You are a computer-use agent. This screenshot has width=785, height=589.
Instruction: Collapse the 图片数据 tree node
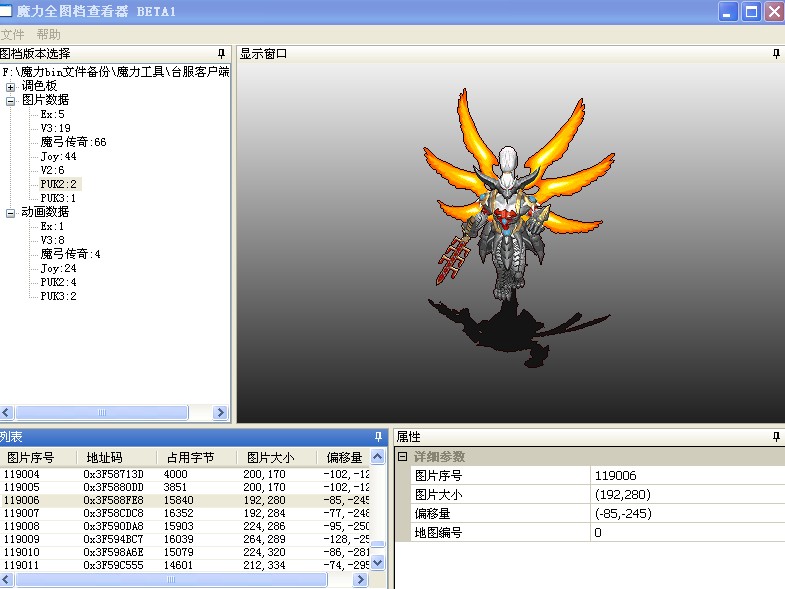[x=11, y=100]
